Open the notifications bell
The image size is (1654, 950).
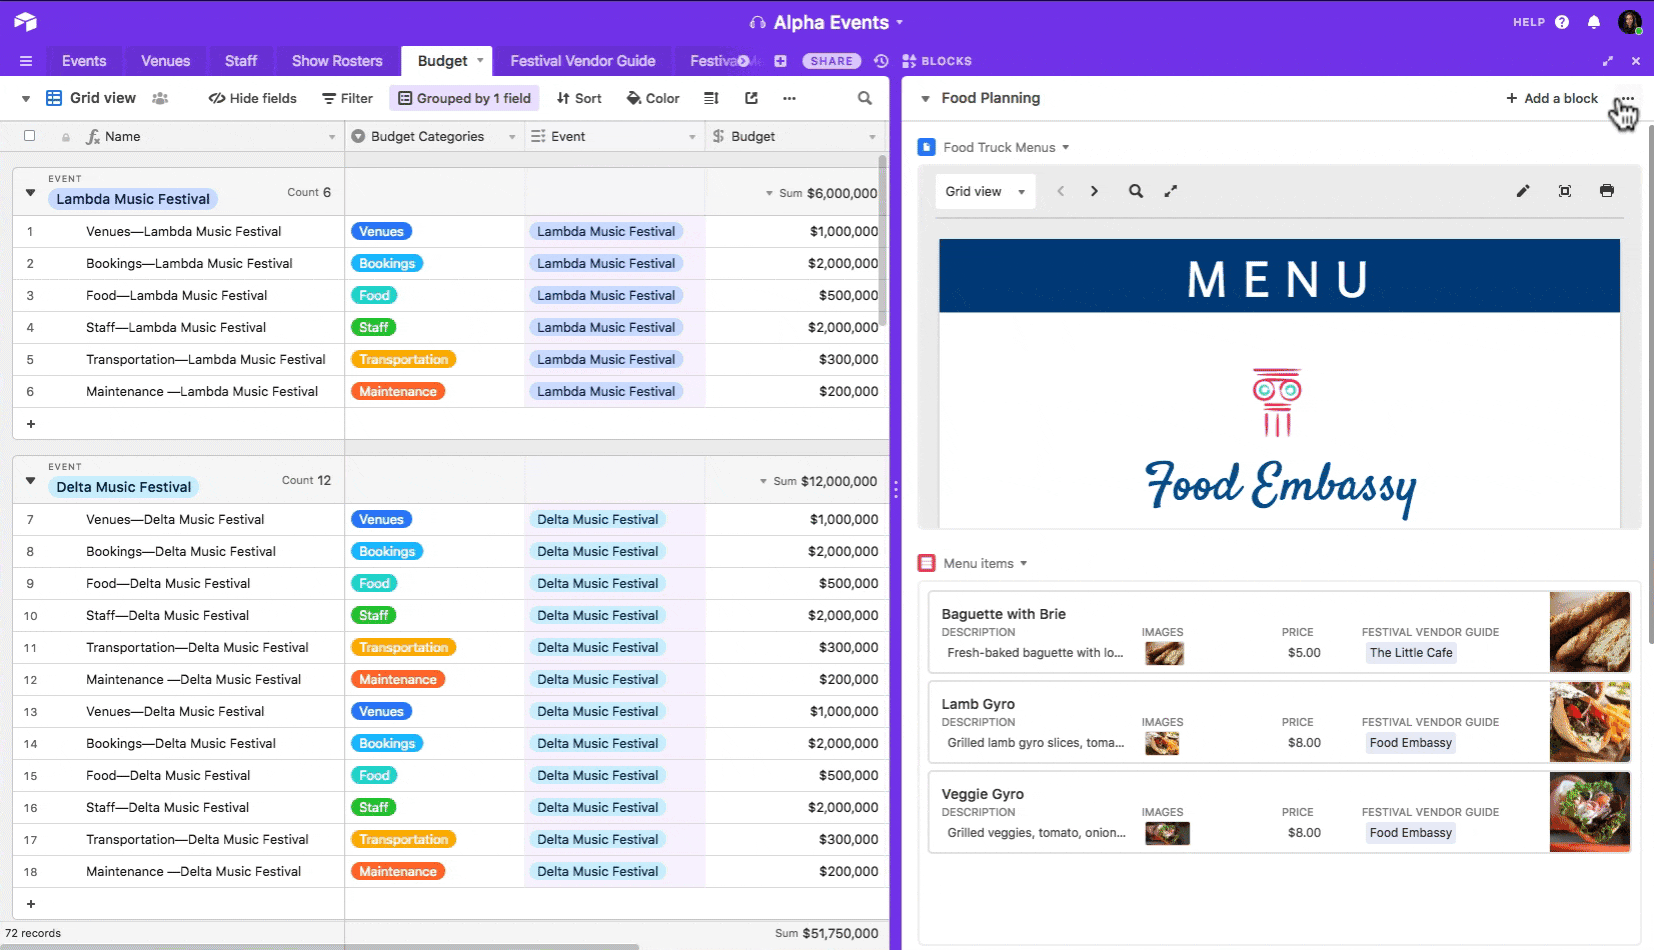[1594, 22]
